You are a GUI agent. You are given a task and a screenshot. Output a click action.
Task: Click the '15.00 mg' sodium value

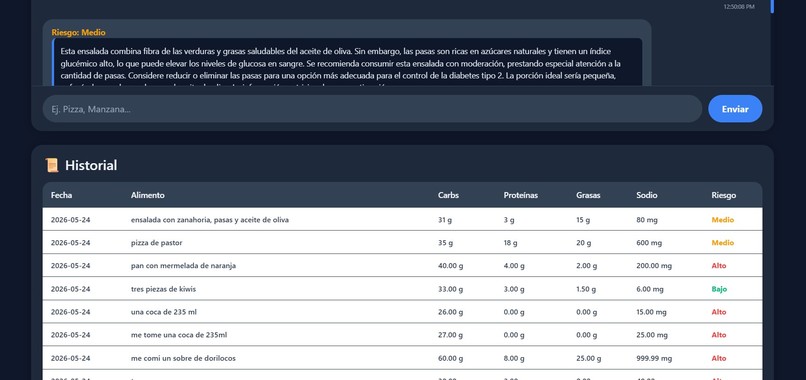tap(651, 313)
